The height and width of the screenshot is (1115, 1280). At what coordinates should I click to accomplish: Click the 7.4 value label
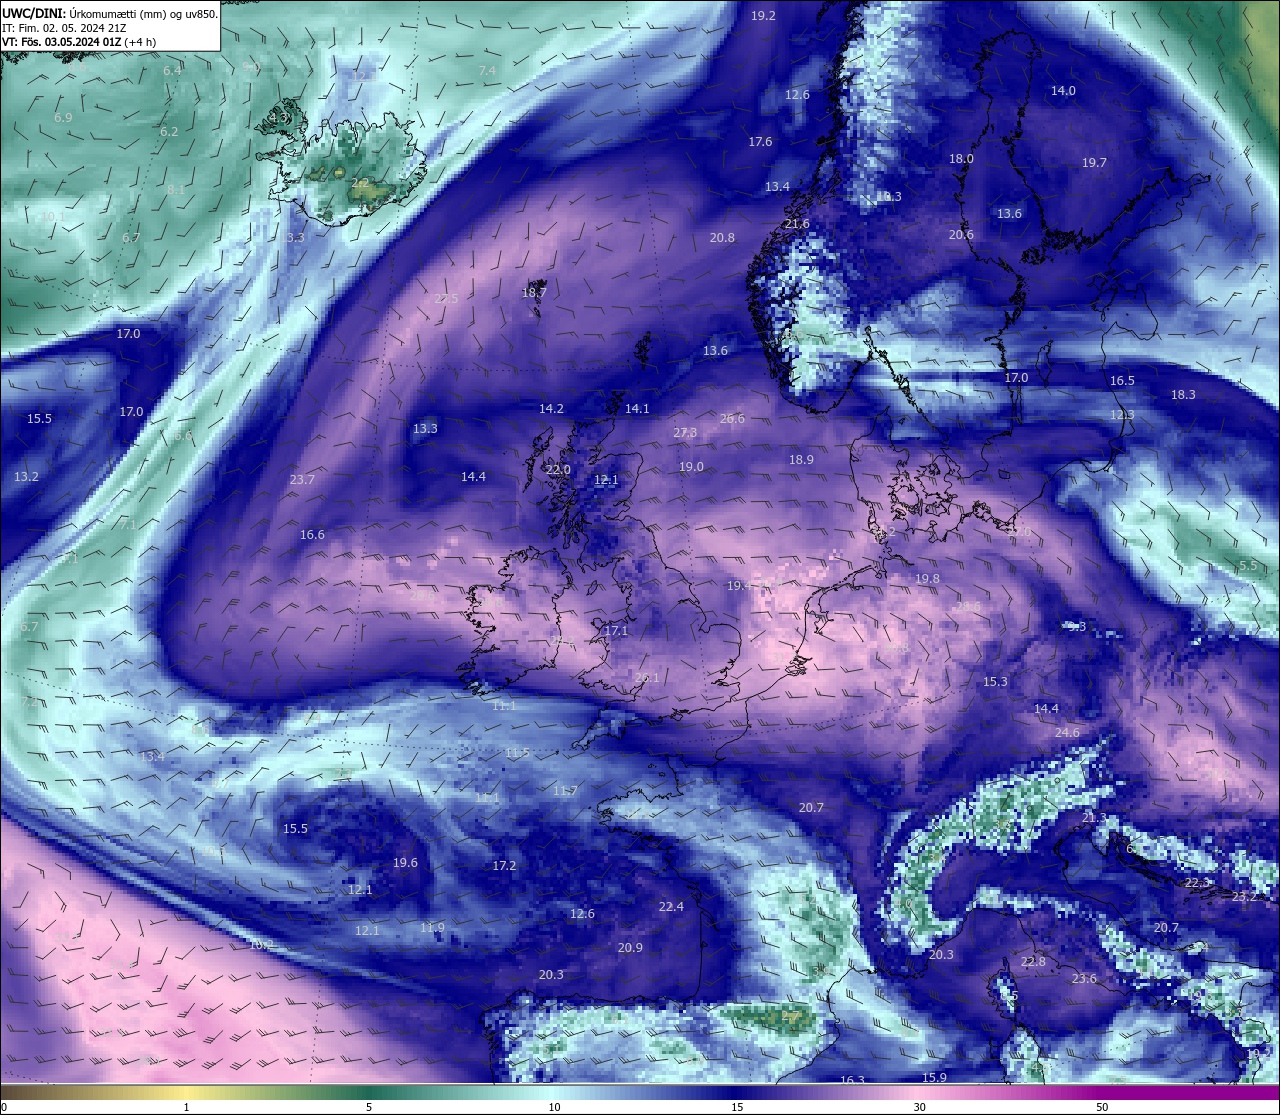tap(487, 71)
